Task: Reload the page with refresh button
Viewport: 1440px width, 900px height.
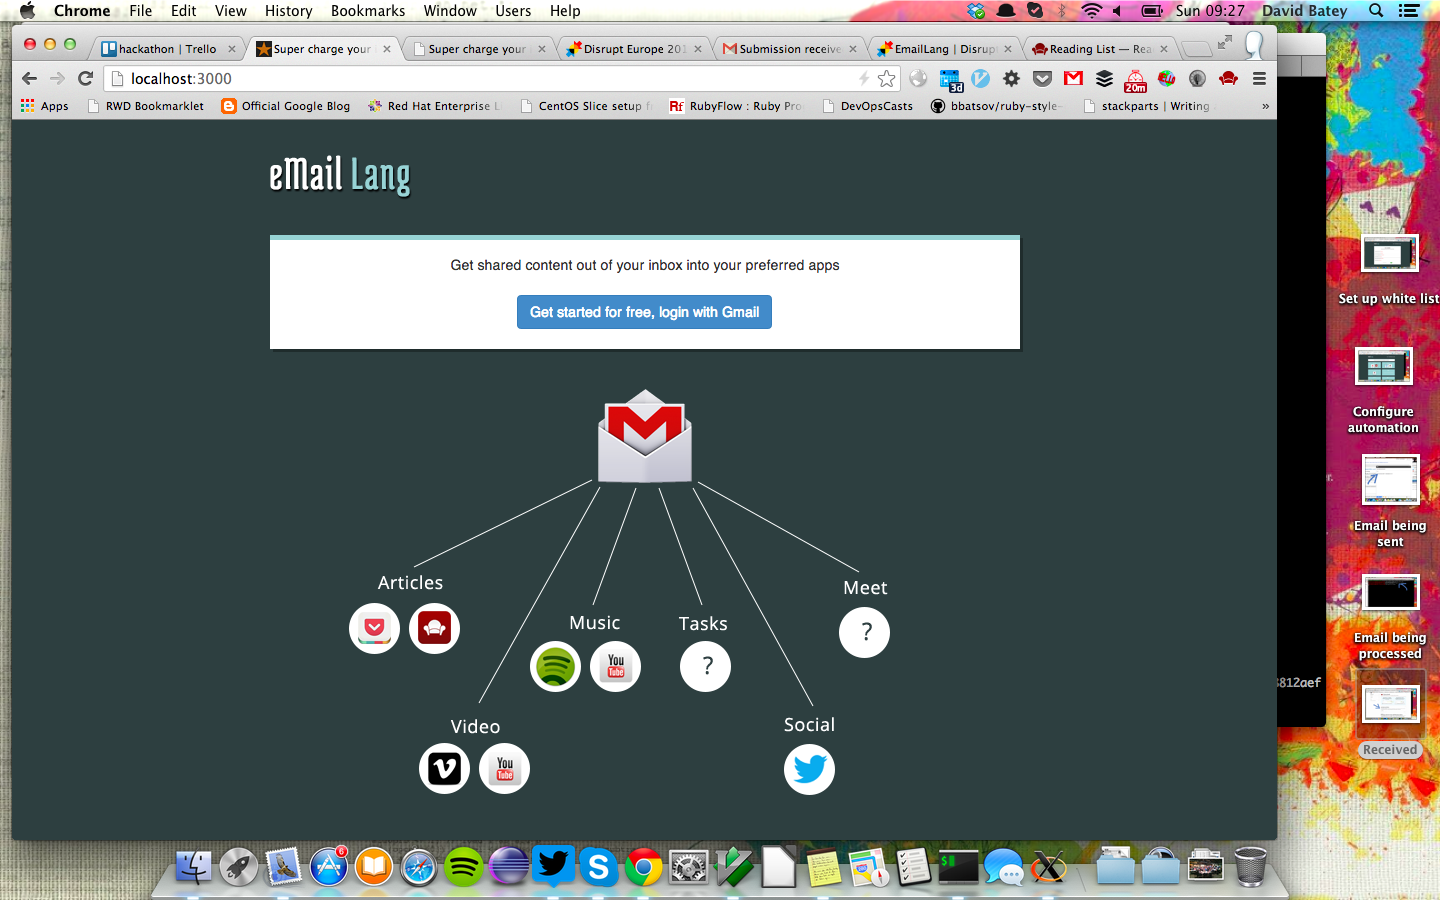Action: [x=86, y=78]
